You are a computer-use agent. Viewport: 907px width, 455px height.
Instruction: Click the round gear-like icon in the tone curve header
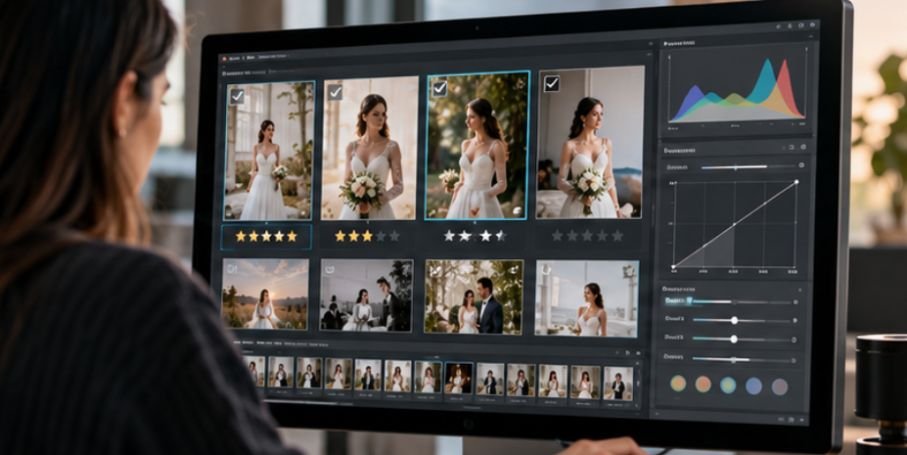pos(803,148)
